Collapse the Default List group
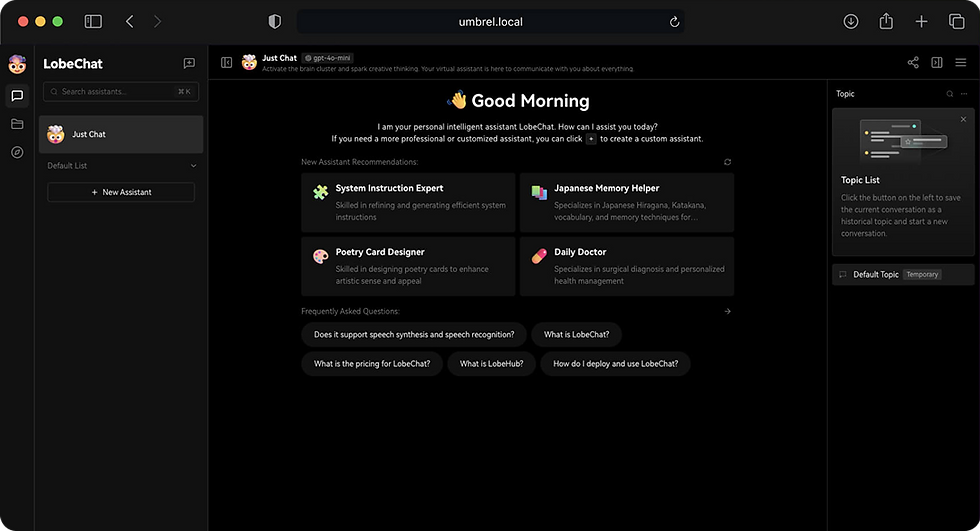 tap(193, 166)
